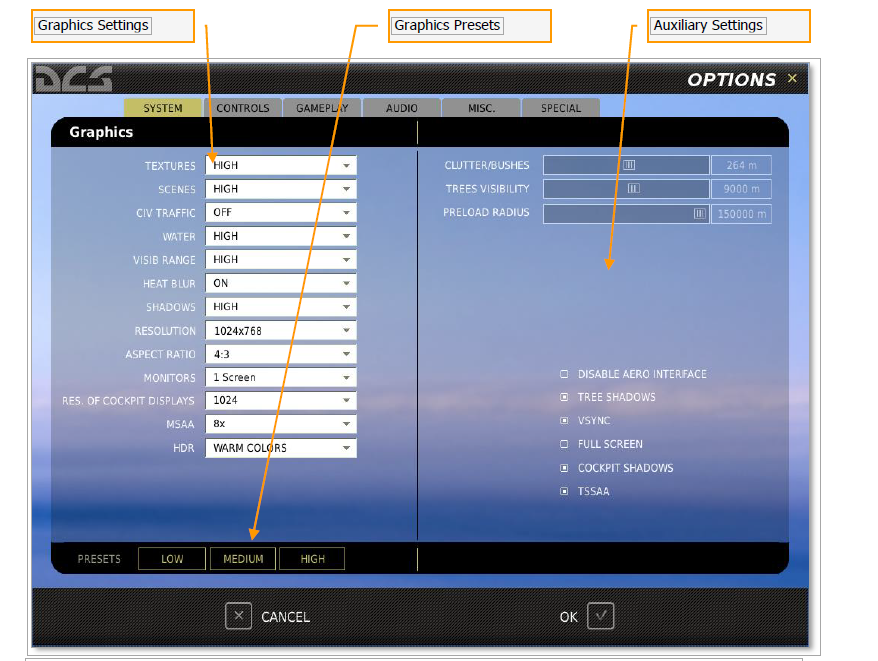Close the Options window with X
Viewport: 878px width, 661px height.
(x=792, y=78)
